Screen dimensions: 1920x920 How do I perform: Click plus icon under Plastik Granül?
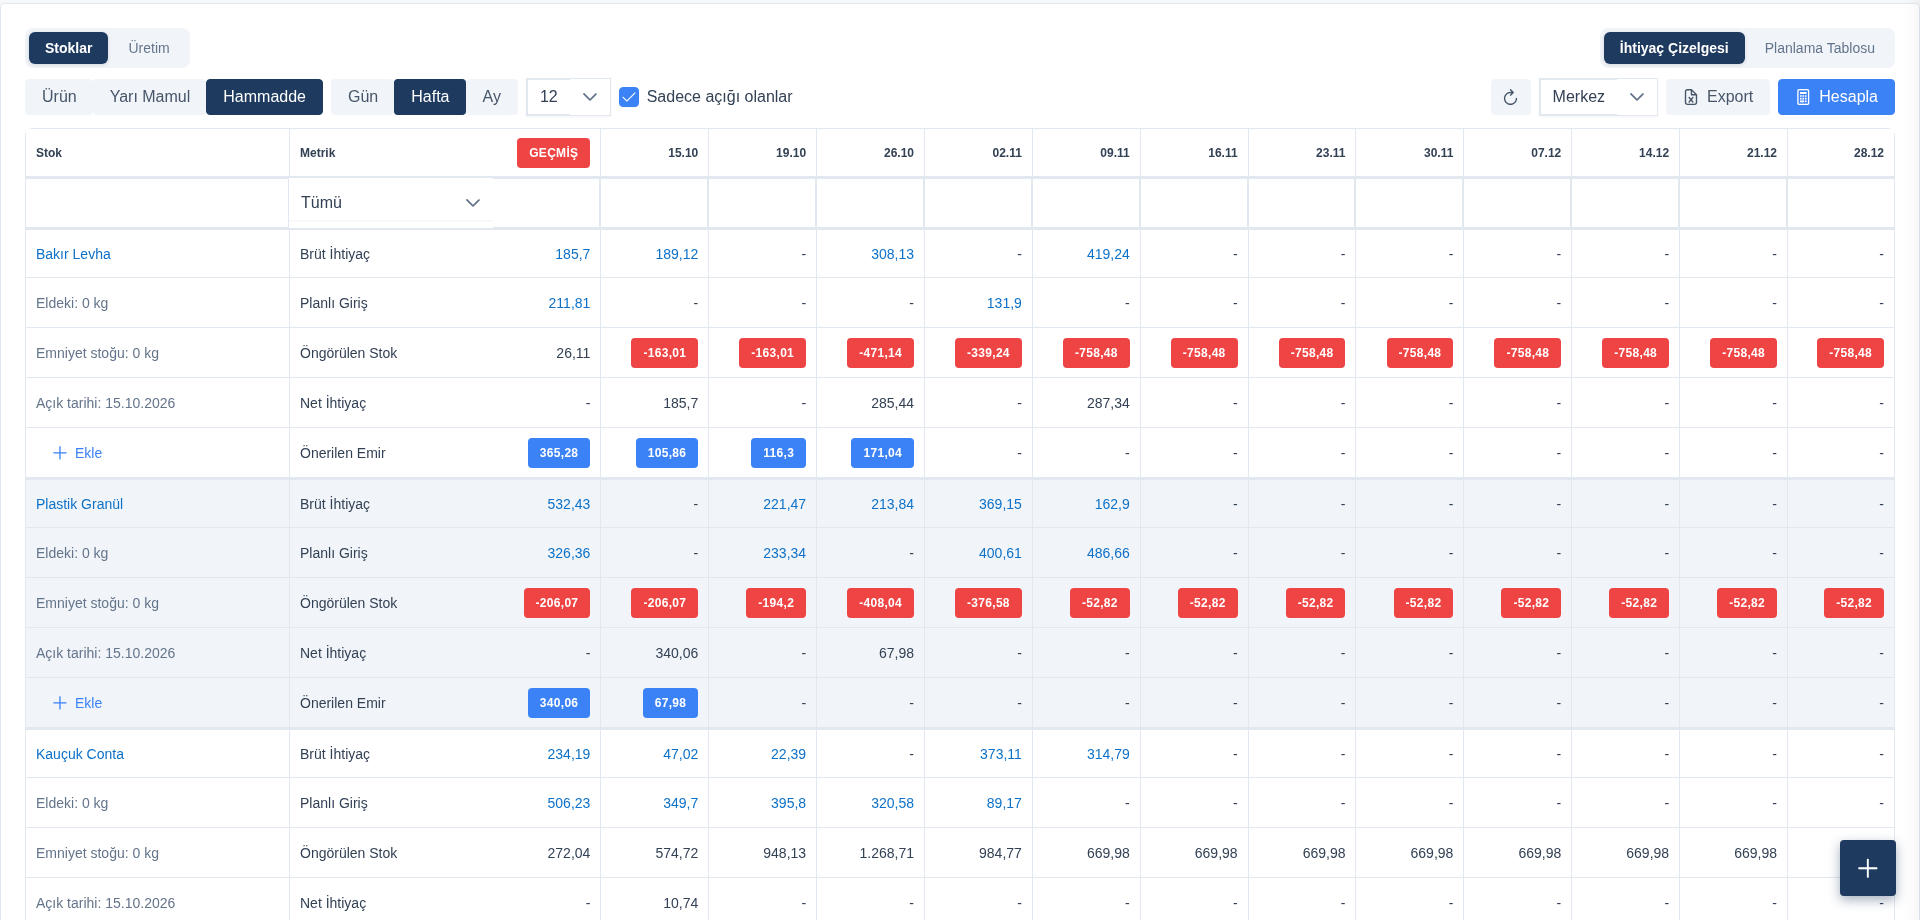click(x=60, y=703)
